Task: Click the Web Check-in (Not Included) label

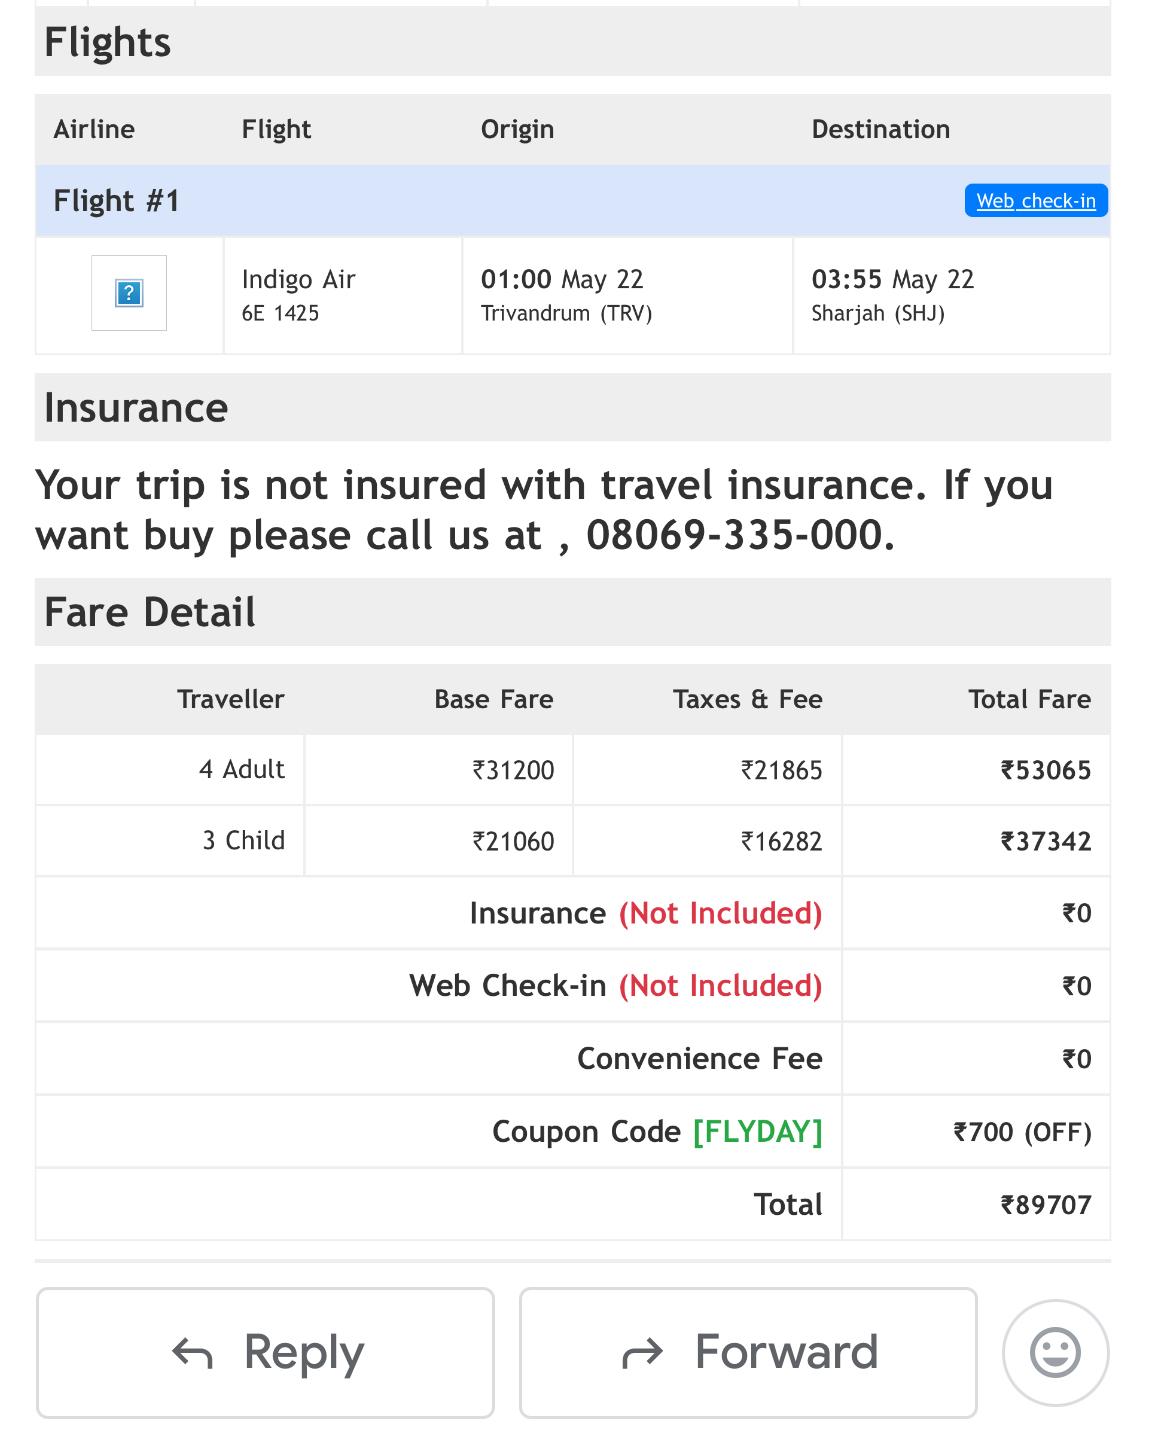Action: pyautogui.click(x=615, y=986)
